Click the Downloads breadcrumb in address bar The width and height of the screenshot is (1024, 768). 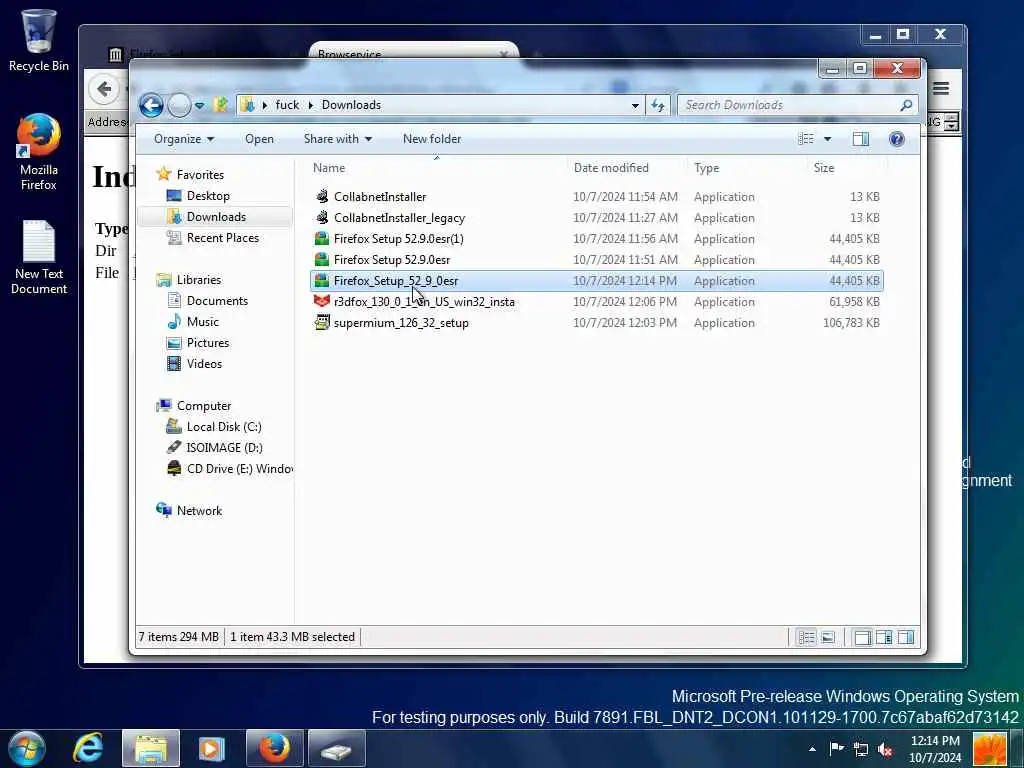point(351,105)
